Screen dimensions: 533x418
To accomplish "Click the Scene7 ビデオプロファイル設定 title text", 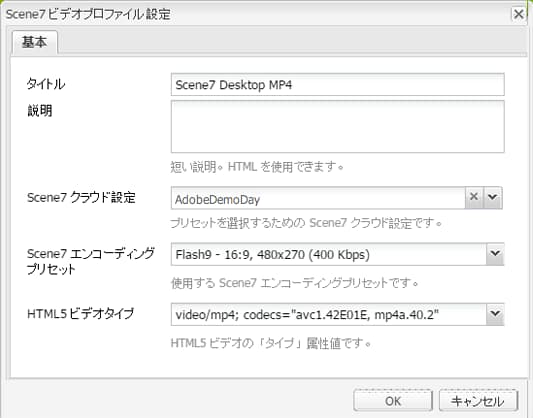I will pyautogui.click(x=88, y=14).
